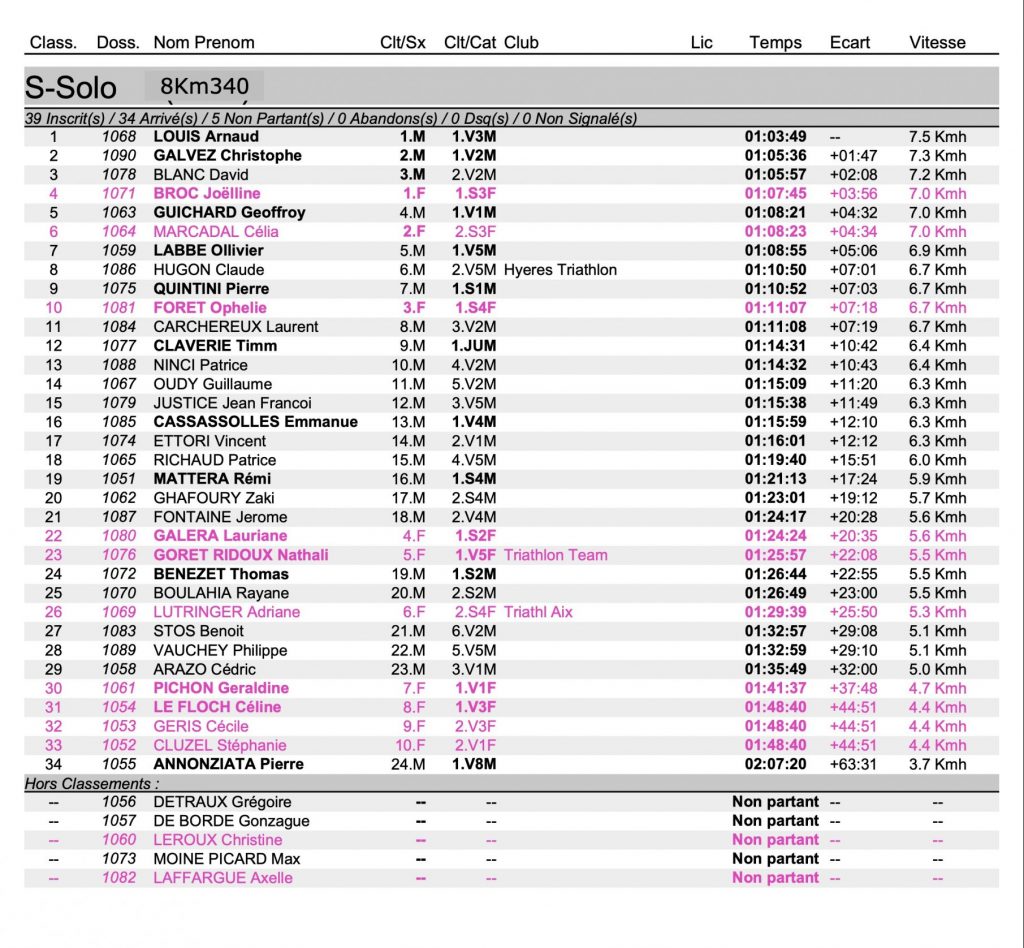This screenshot has height=948, width=1024.
Task: Select runner "NINCI Patrice"
Action: click(x=200, y=364)
